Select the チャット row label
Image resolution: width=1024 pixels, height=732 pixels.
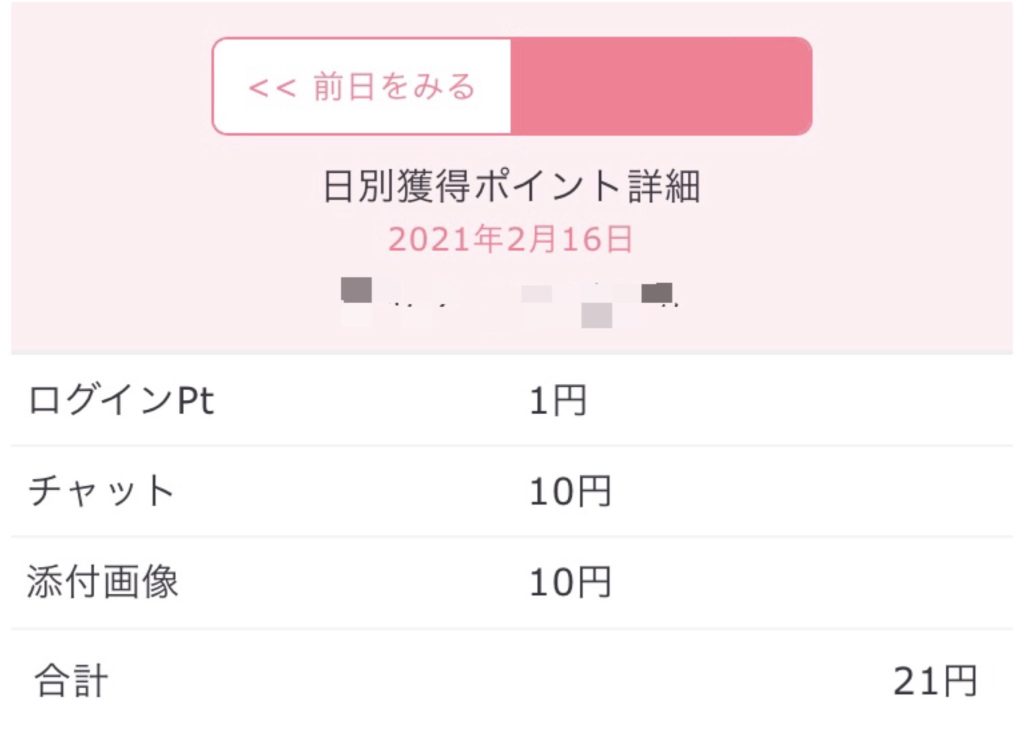tap(101, 491)
